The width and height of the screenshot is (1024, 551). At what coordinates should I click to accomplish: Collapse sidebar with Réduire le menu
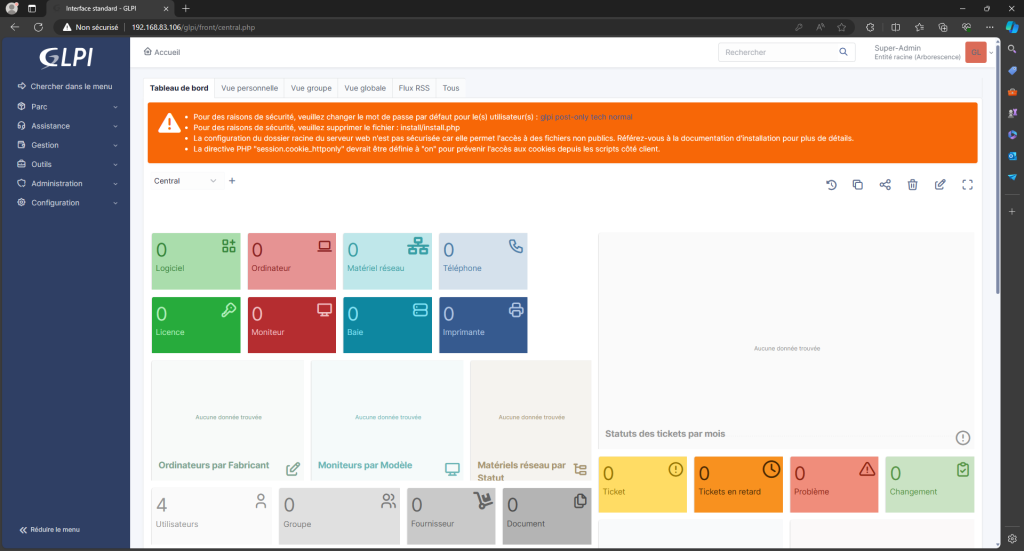click(50, 529)
